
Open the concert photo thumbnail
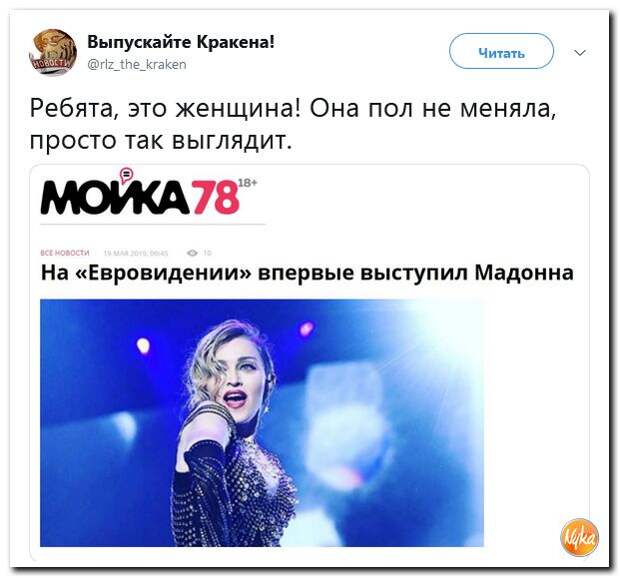[262, 423]
